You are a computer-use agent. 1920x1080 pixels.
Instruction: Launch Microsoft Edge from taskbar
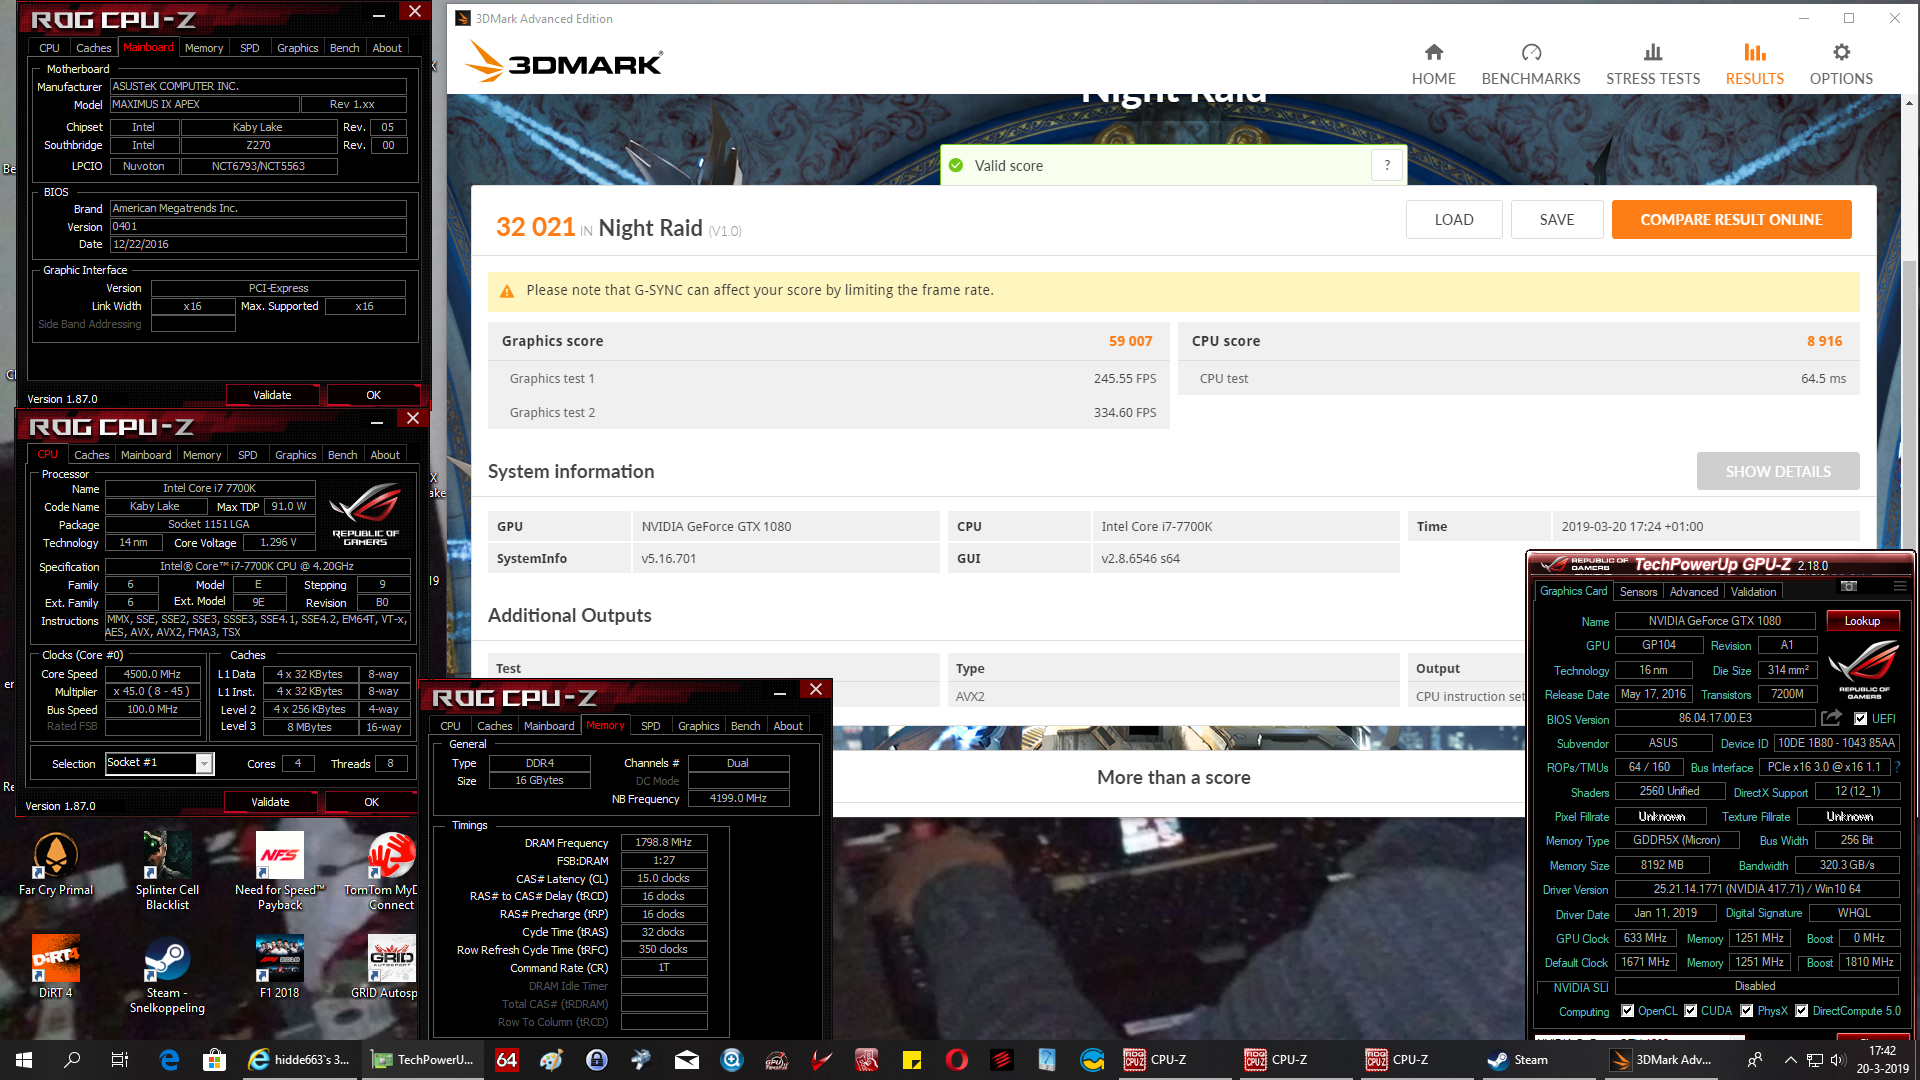point(169,1060)
